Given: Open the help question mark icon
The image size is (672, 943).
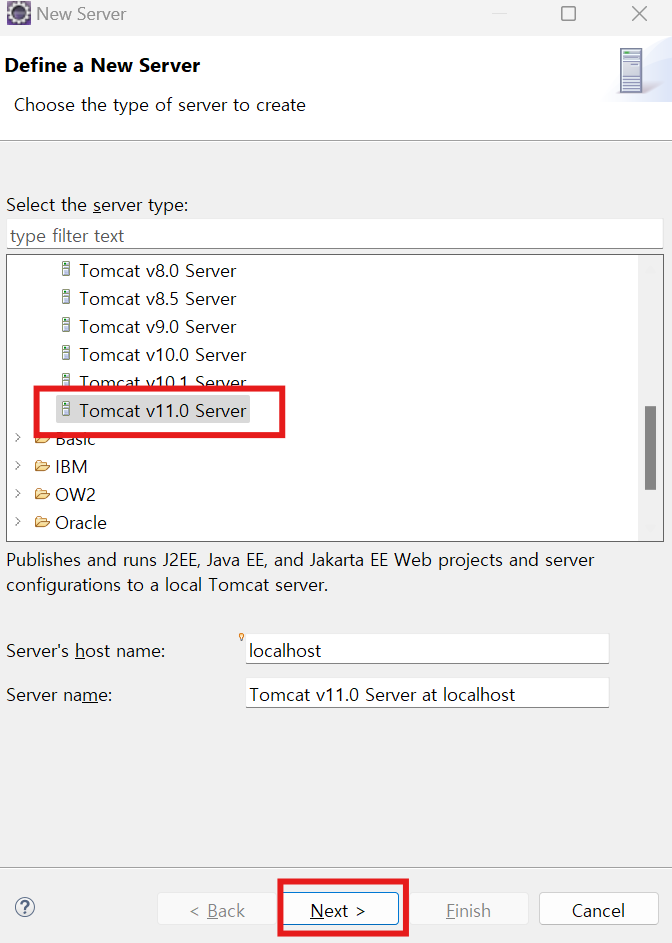Looking at the screenshot, I should click(x=25, y=908).
